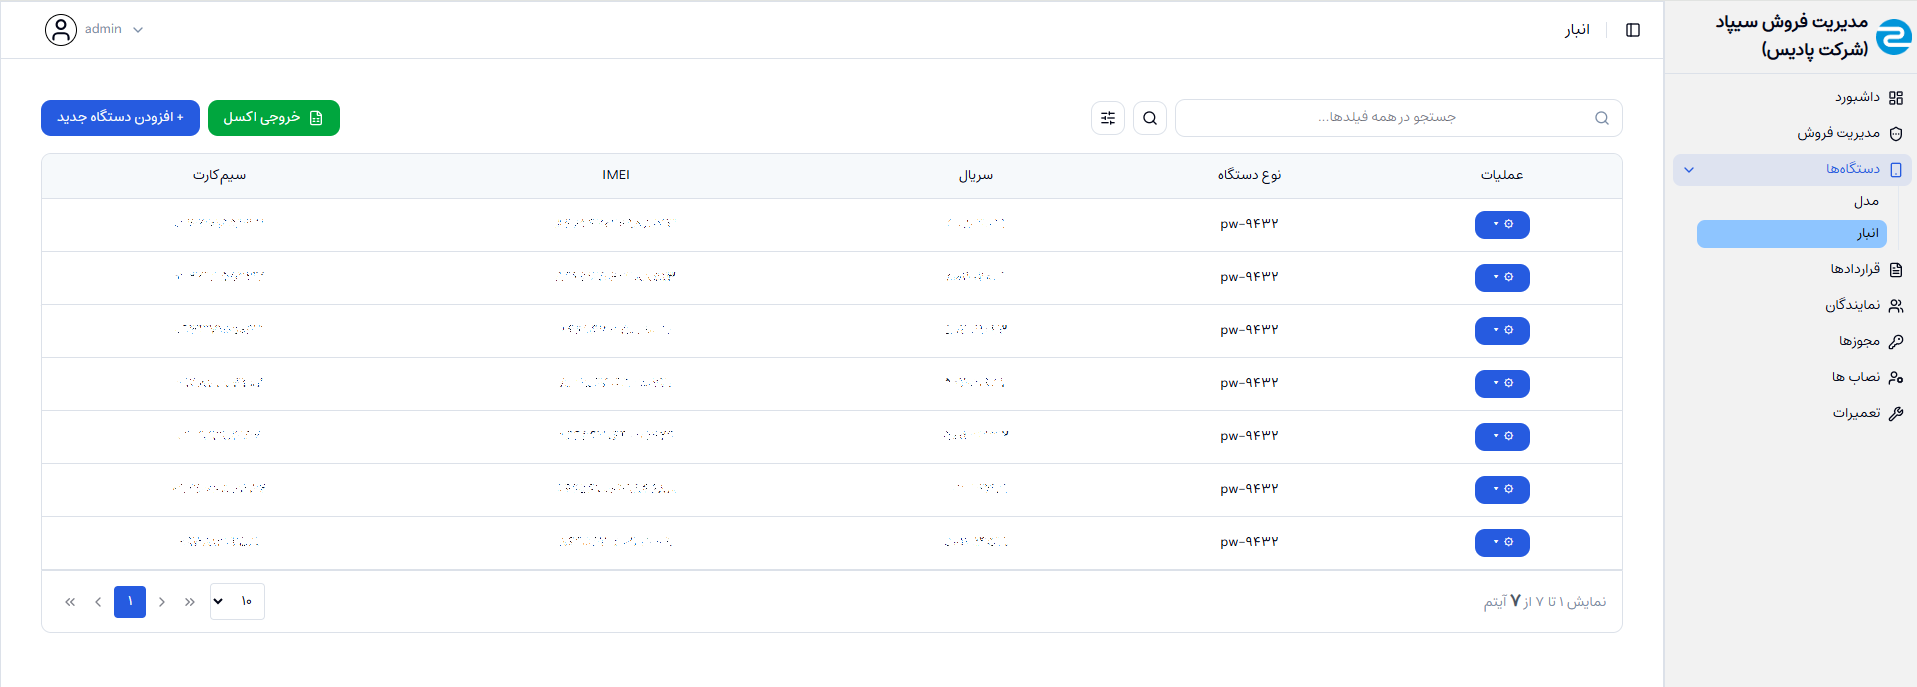Open the admin user dropdown

point(94,30)
